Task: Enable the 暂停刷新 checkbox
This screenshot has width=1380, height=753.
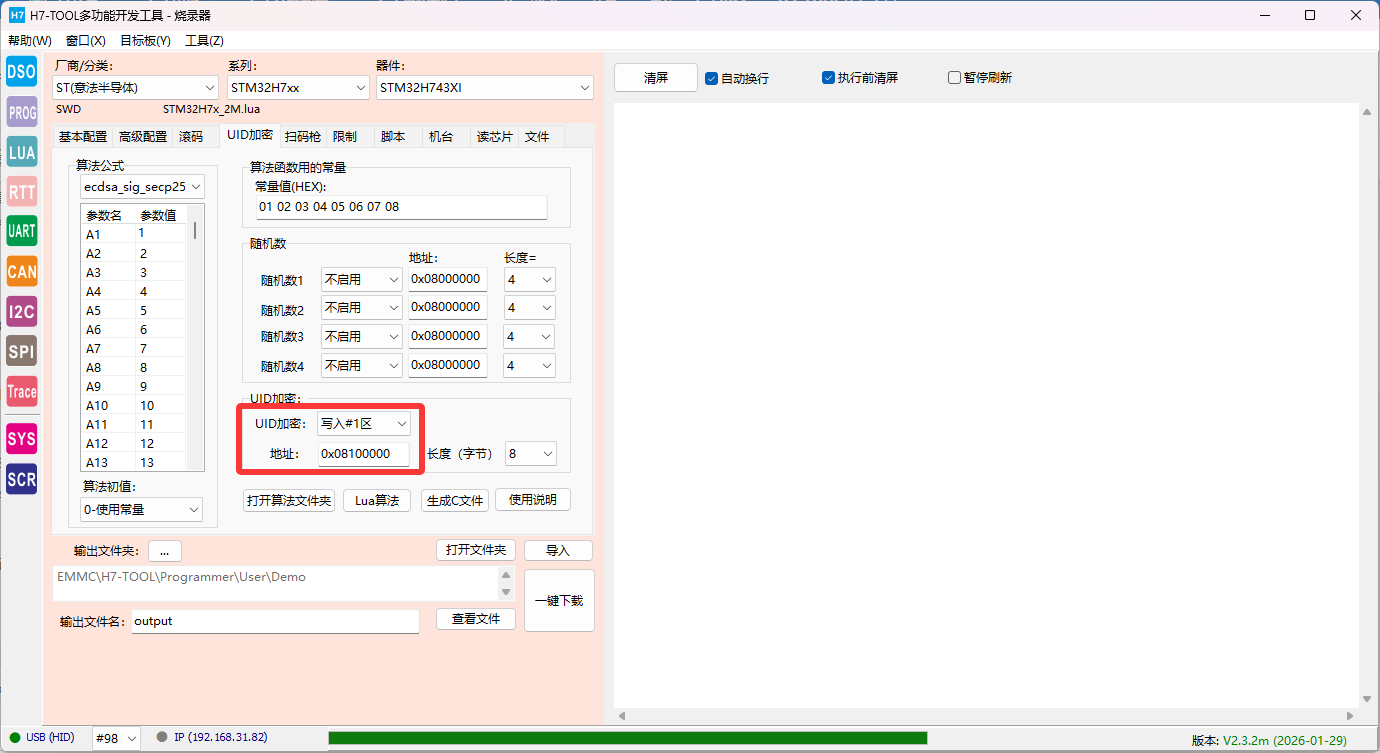Action: pos(954,78)
